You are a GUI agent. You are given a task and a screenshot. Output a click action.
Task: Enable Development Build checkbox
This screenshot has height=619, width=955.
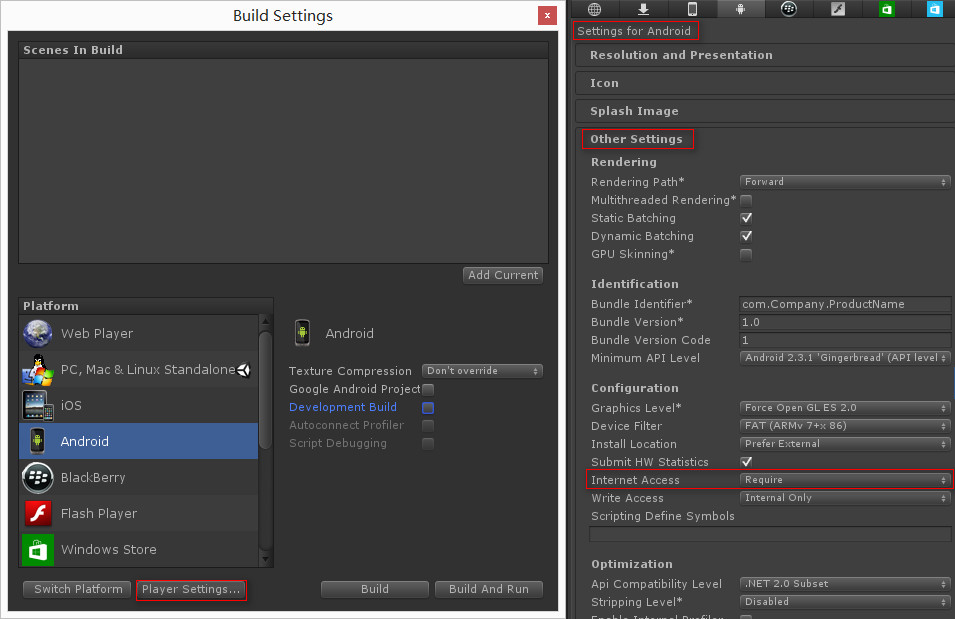(428, 408)
